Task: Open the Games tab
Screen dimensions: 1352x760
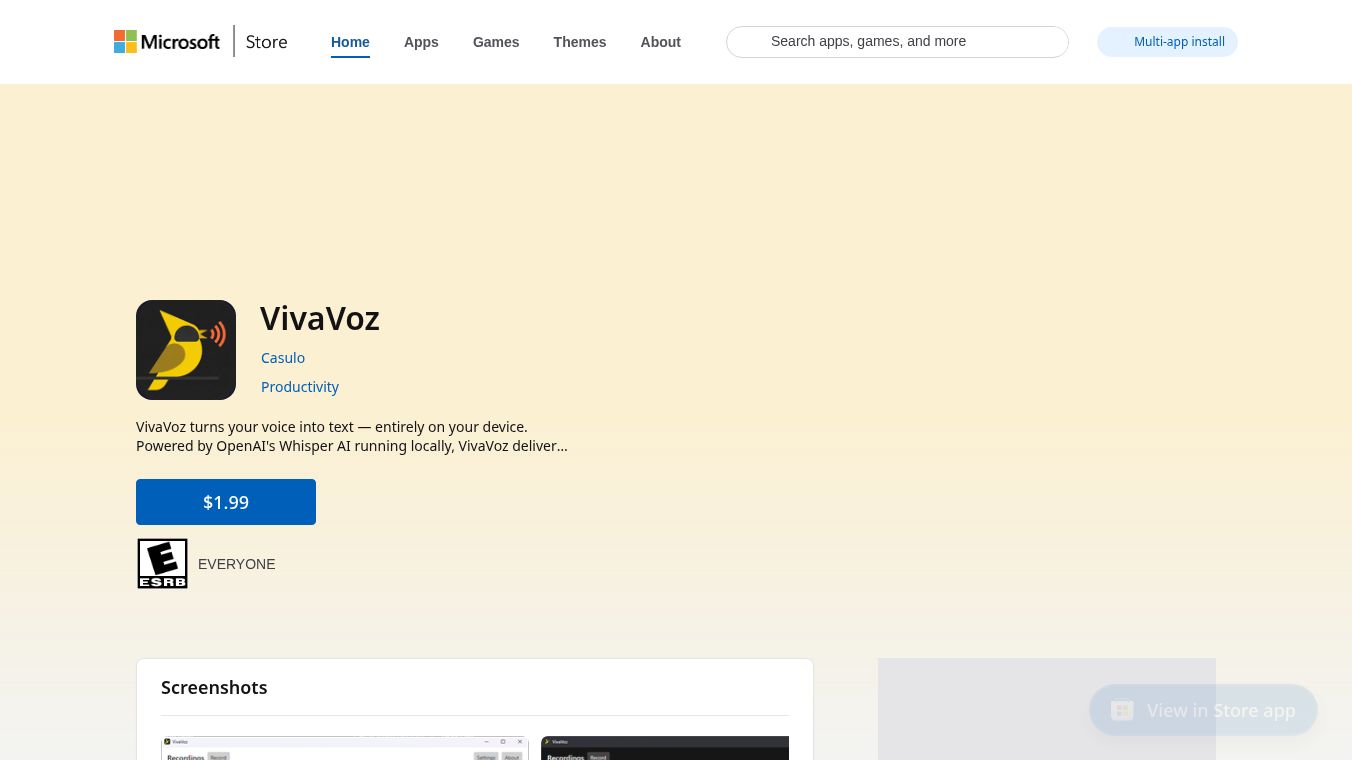Action: (x=496, y=42)
